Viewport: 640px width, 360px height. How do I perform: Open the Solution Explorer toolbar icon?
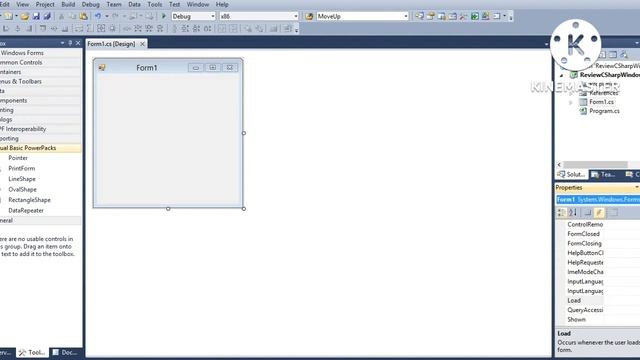click(x=419, y=16)
